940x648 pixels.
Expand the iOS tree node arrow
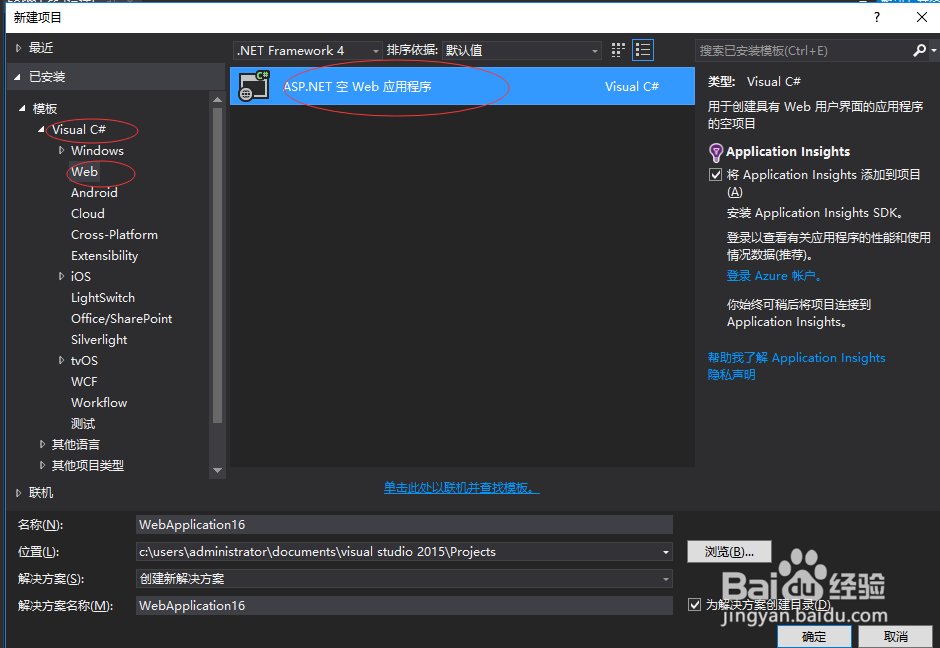pos(61,276)
